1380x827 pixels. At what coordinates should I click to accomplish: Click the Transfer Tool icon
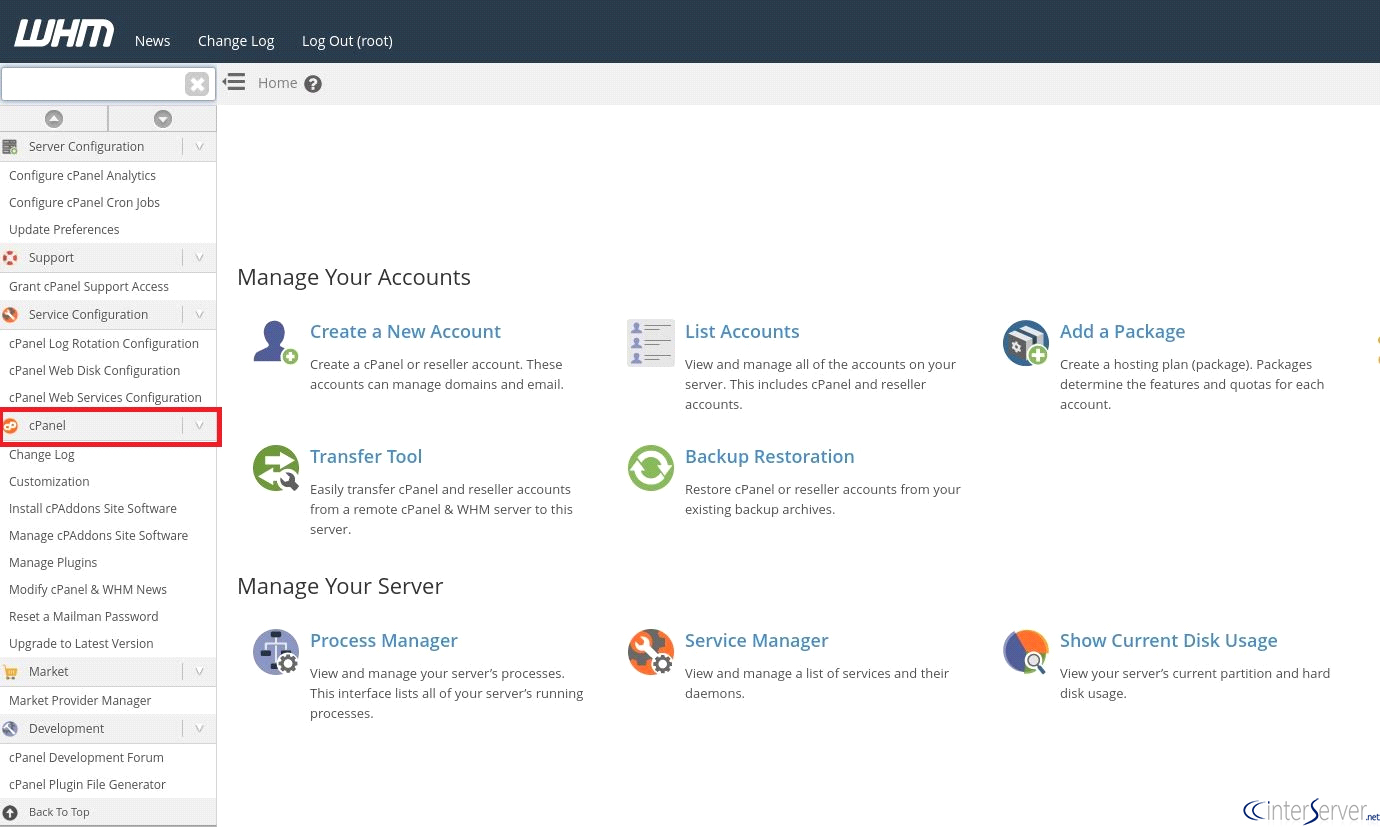275,468
